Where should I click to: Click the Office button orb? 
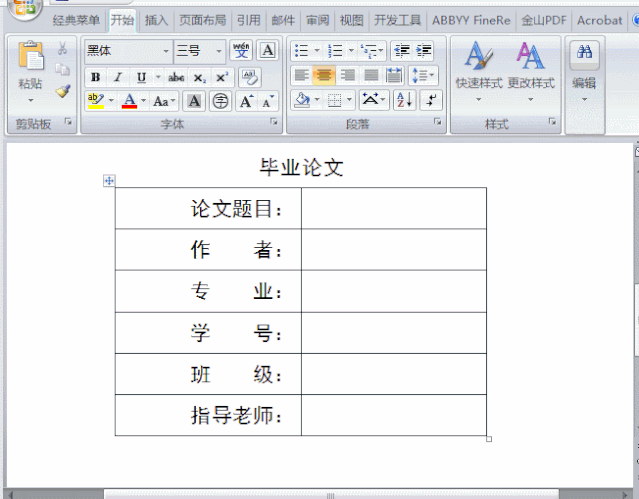click(x=25, y=8)
